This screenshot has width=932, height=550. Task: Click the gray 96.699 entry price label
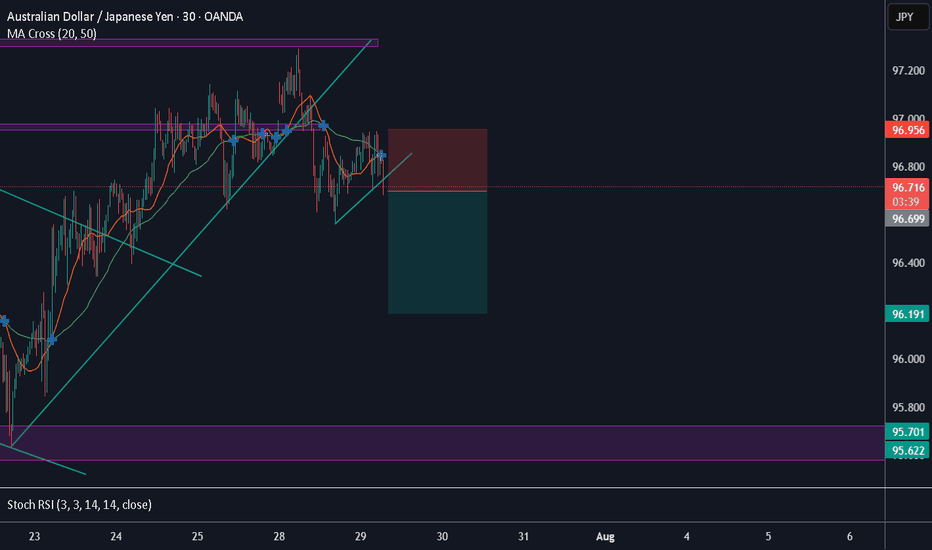(908, 219)
